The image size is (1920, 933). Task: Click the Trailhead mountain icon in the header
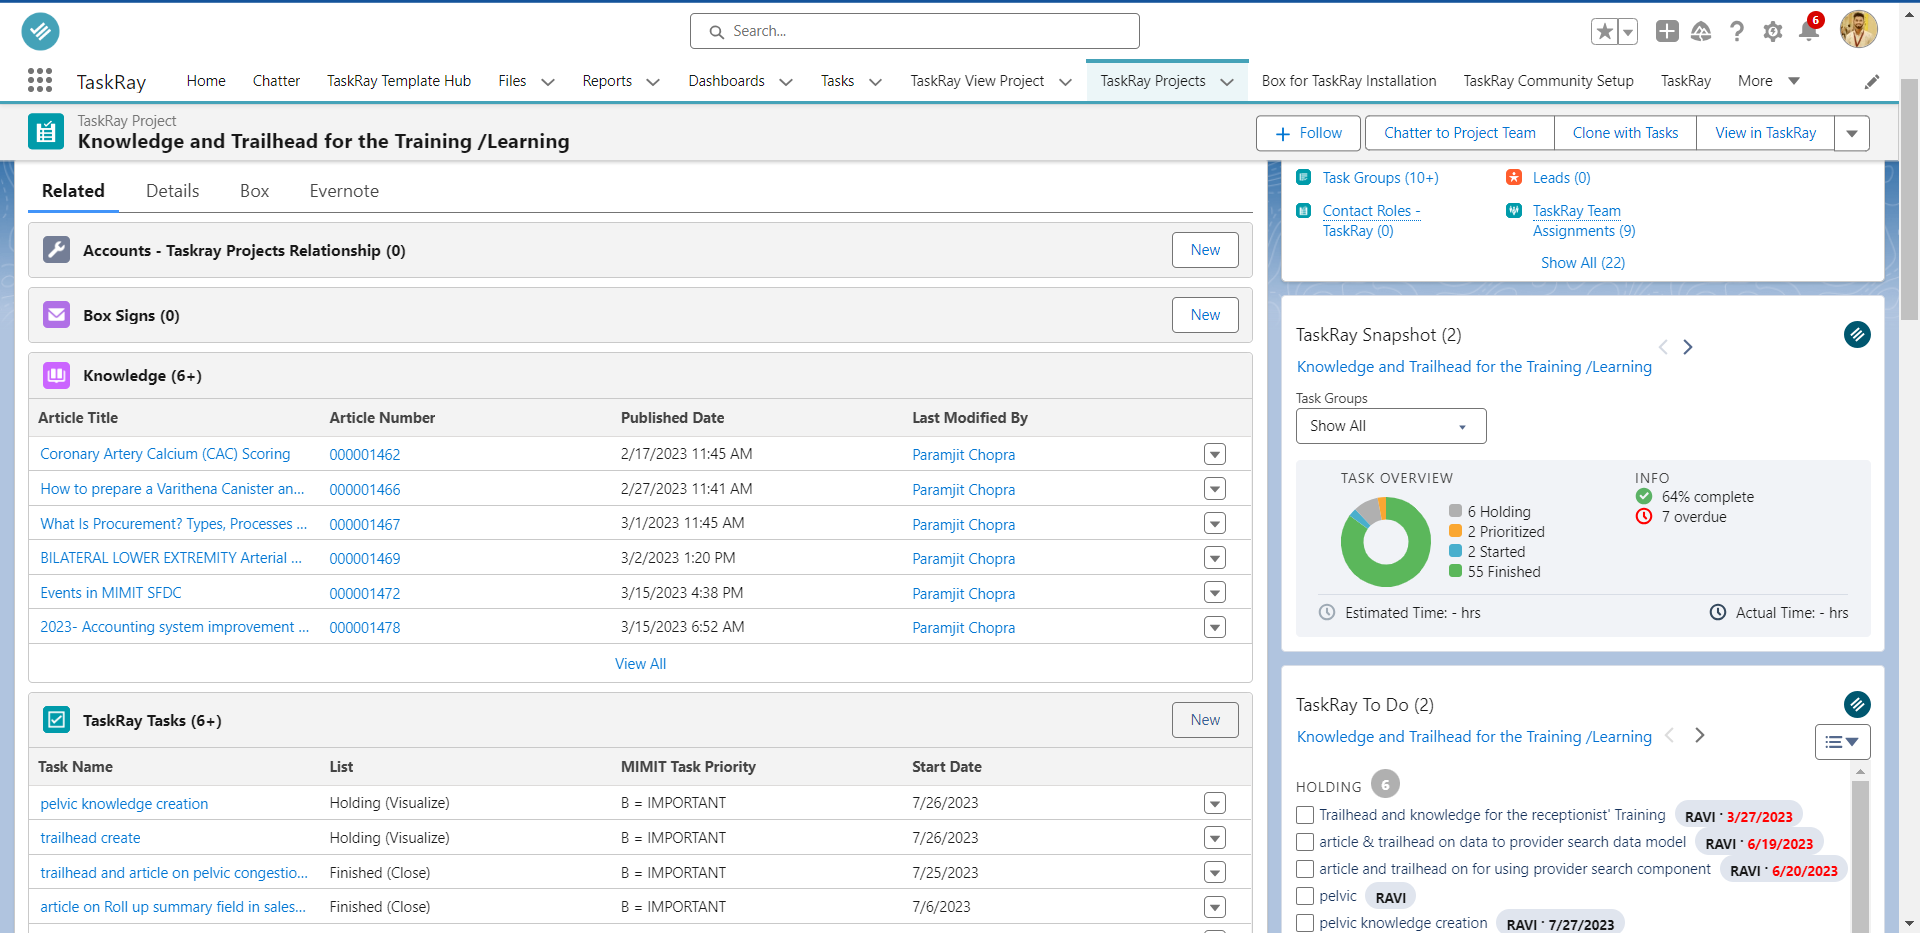pos(1701,31)
